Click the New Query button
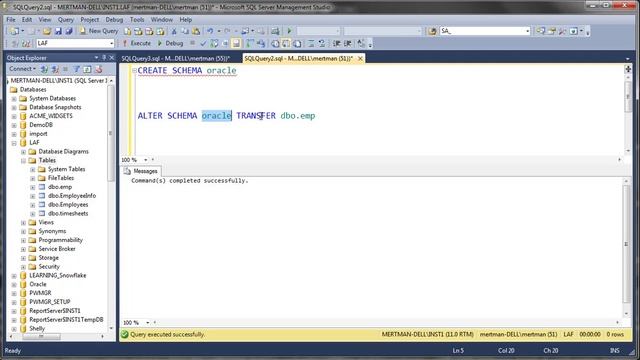This screenshot has height=360, width=640. tap(98, 31)
